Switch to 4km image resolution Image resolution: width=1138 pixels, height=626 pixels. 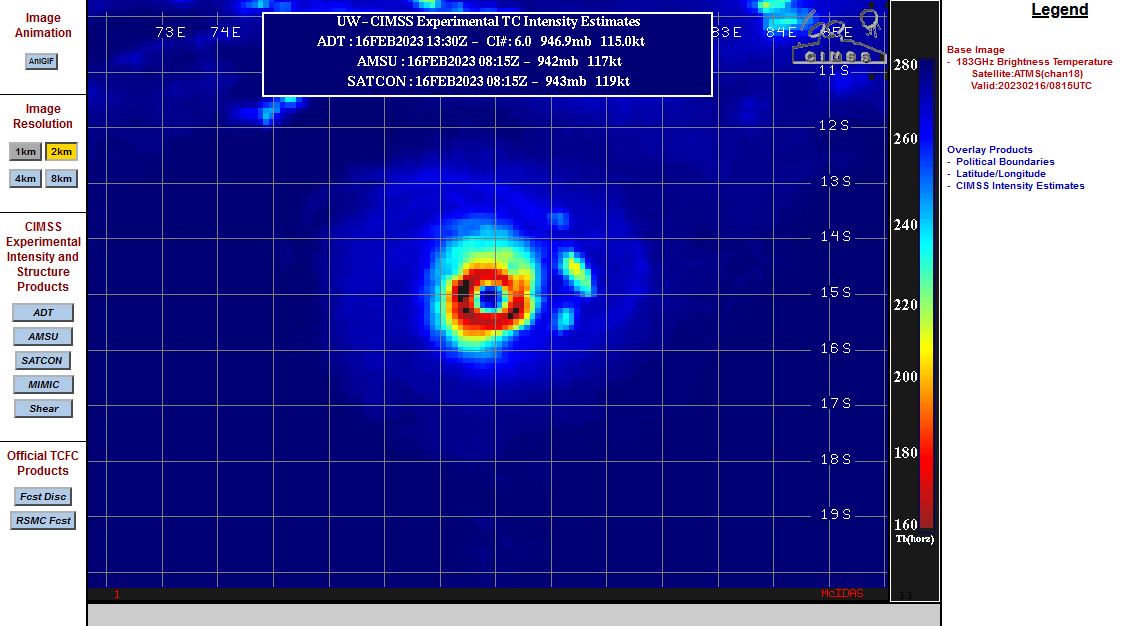click(25, 179)
